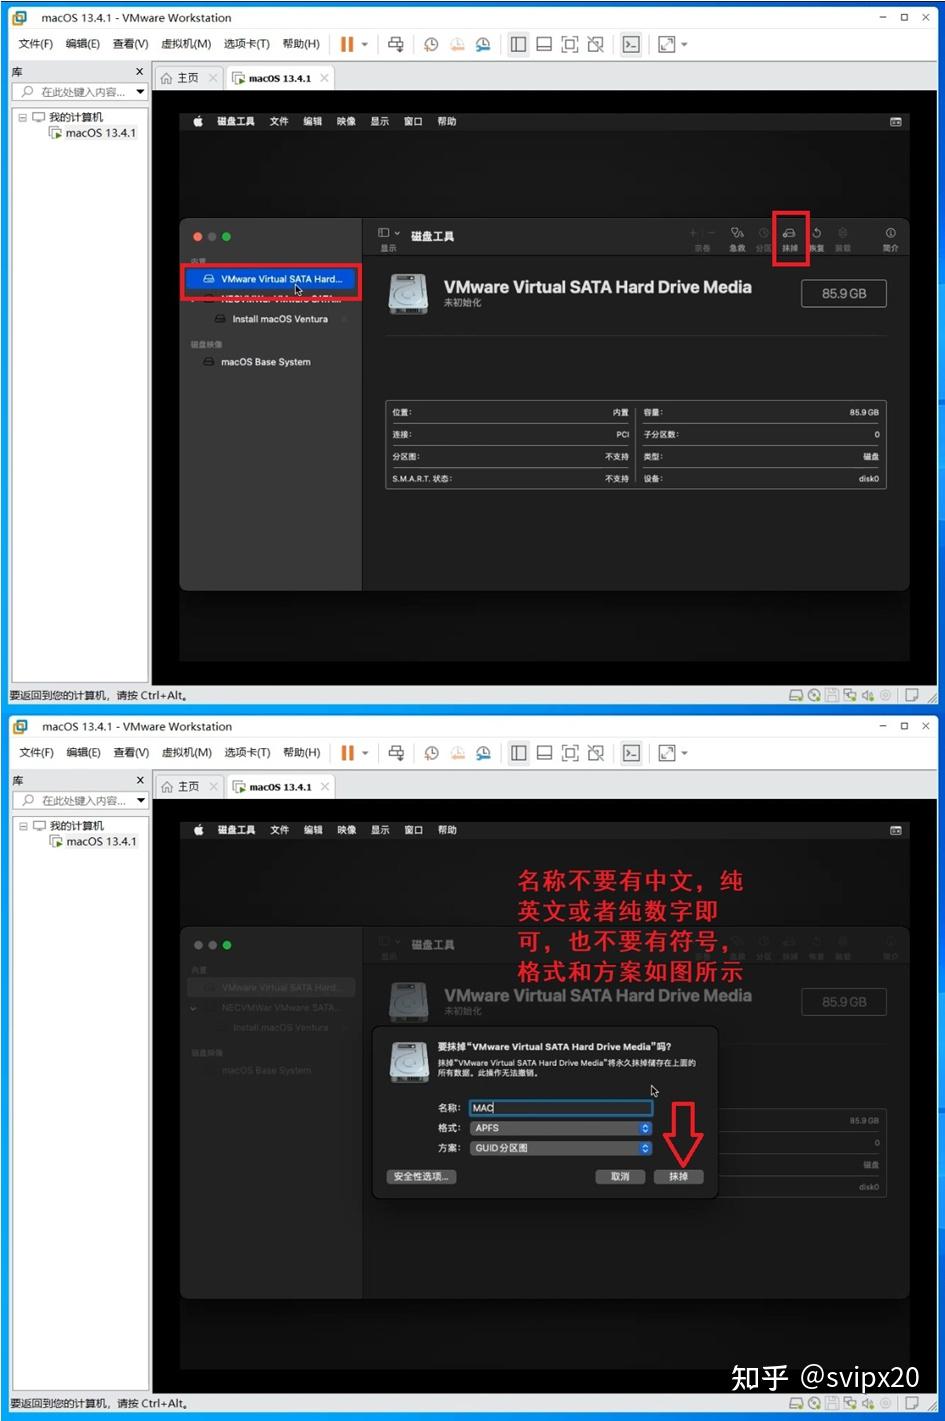Open sidebar view chevron in upper Disk Utility
945x1421 pixels.
tap(397, 233)
